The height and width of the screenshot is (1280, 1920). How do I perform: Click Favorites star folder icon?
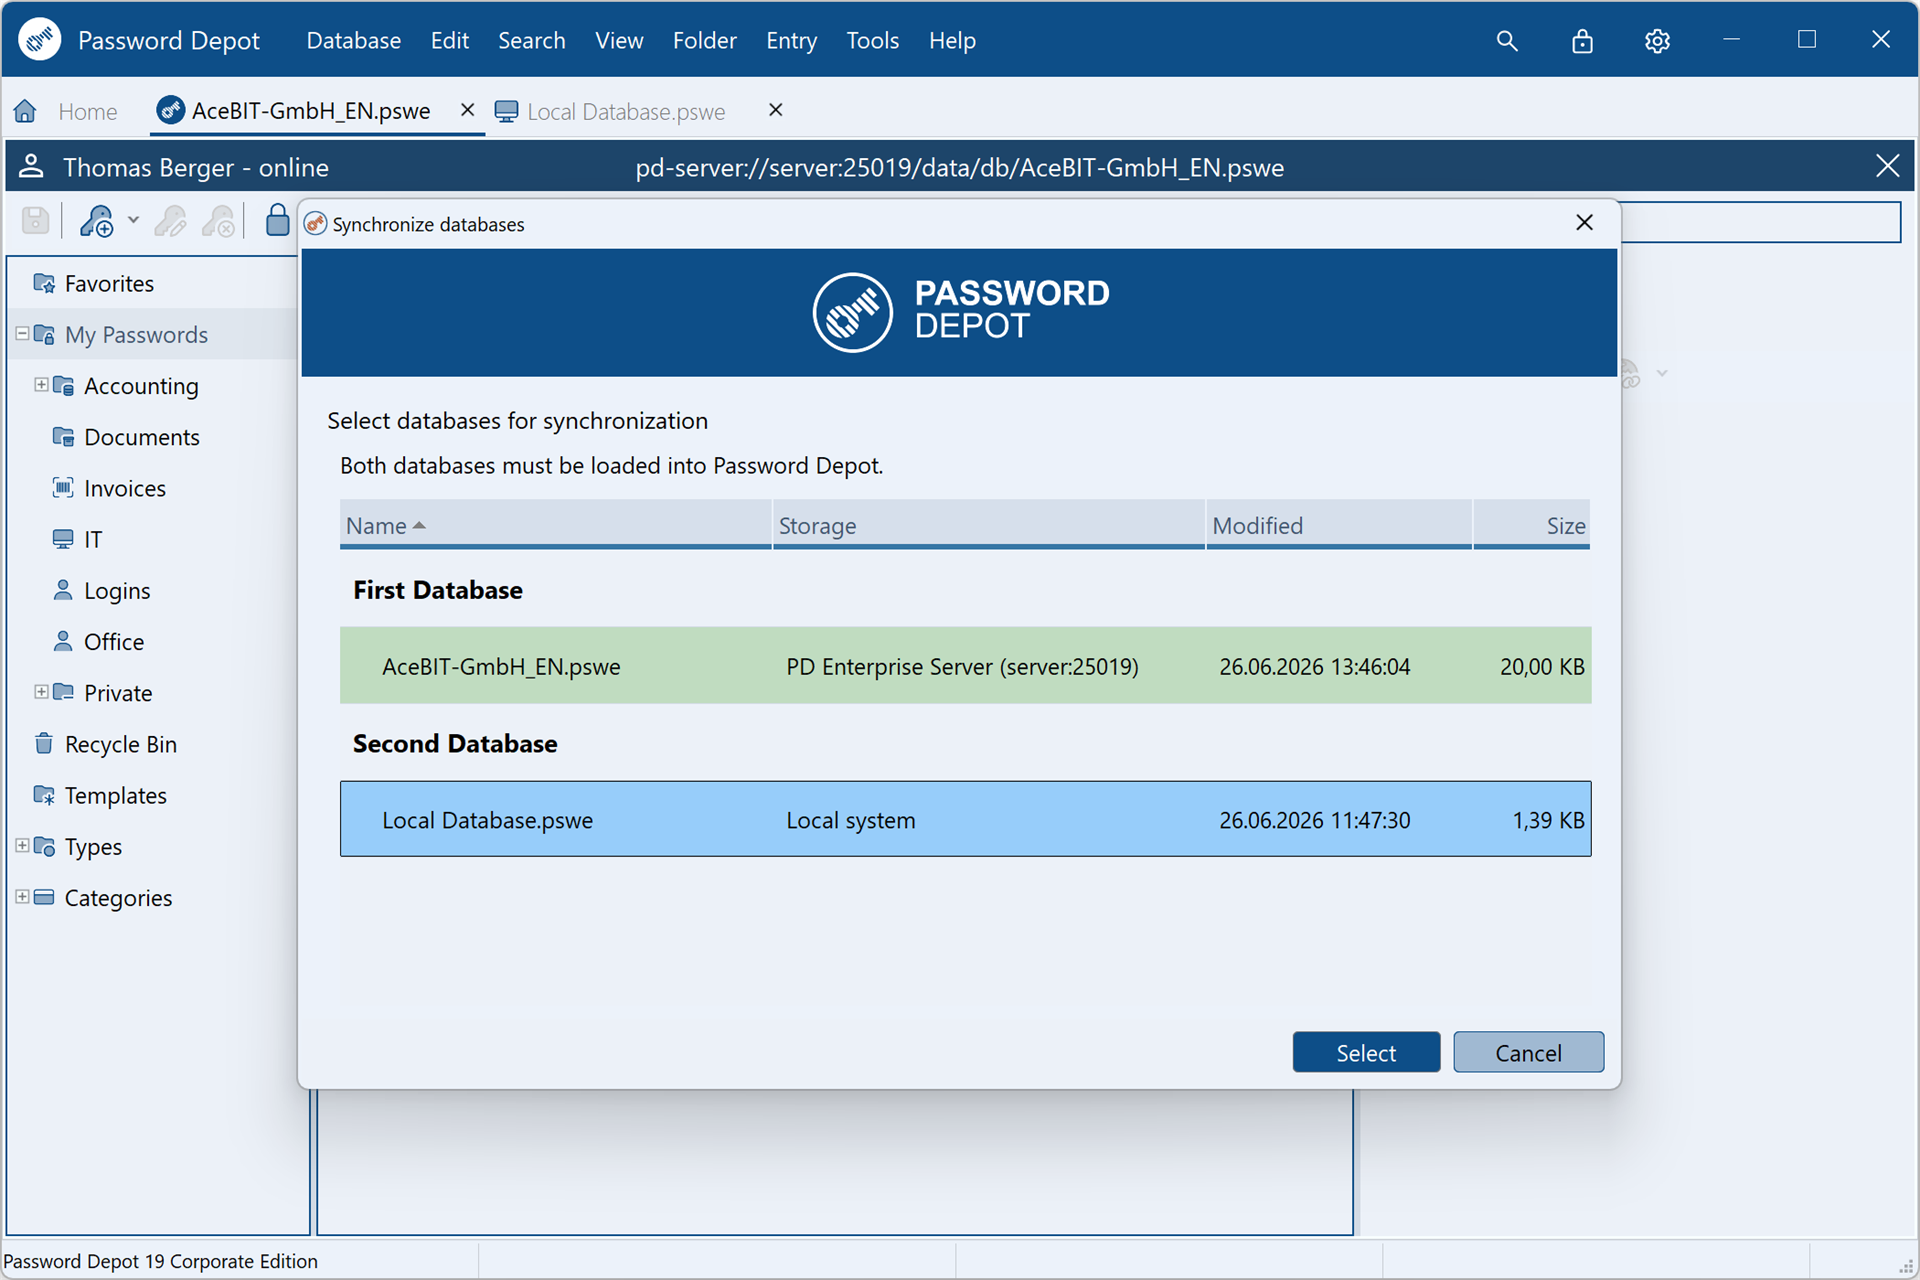click(44, 283)
